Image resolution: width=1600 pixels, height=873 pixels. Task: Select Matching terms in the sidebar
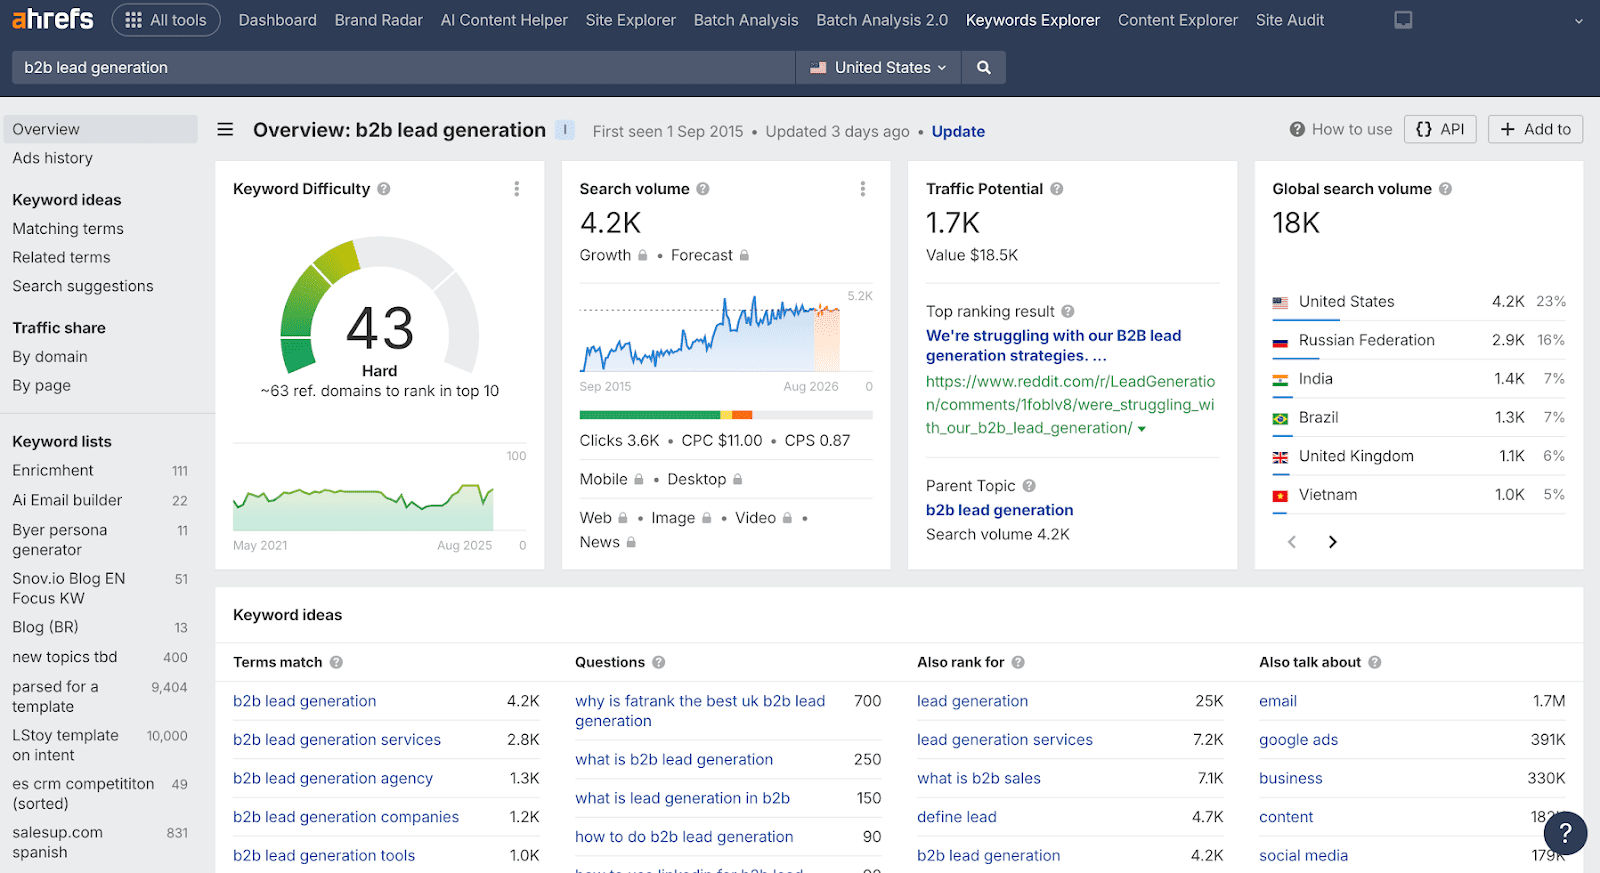pos(68,229)
